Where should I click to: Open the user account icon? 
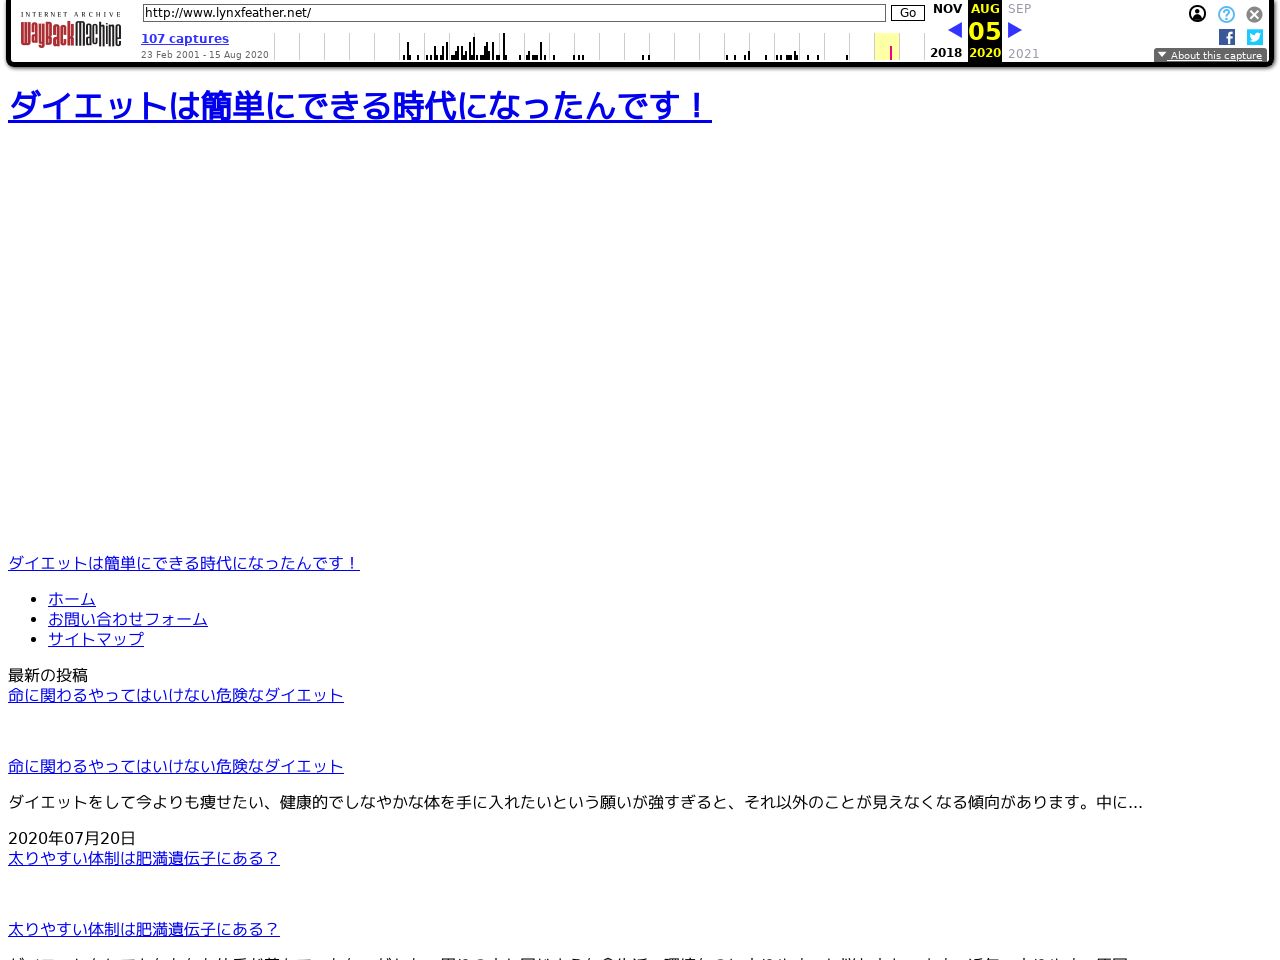[1197, 14]
